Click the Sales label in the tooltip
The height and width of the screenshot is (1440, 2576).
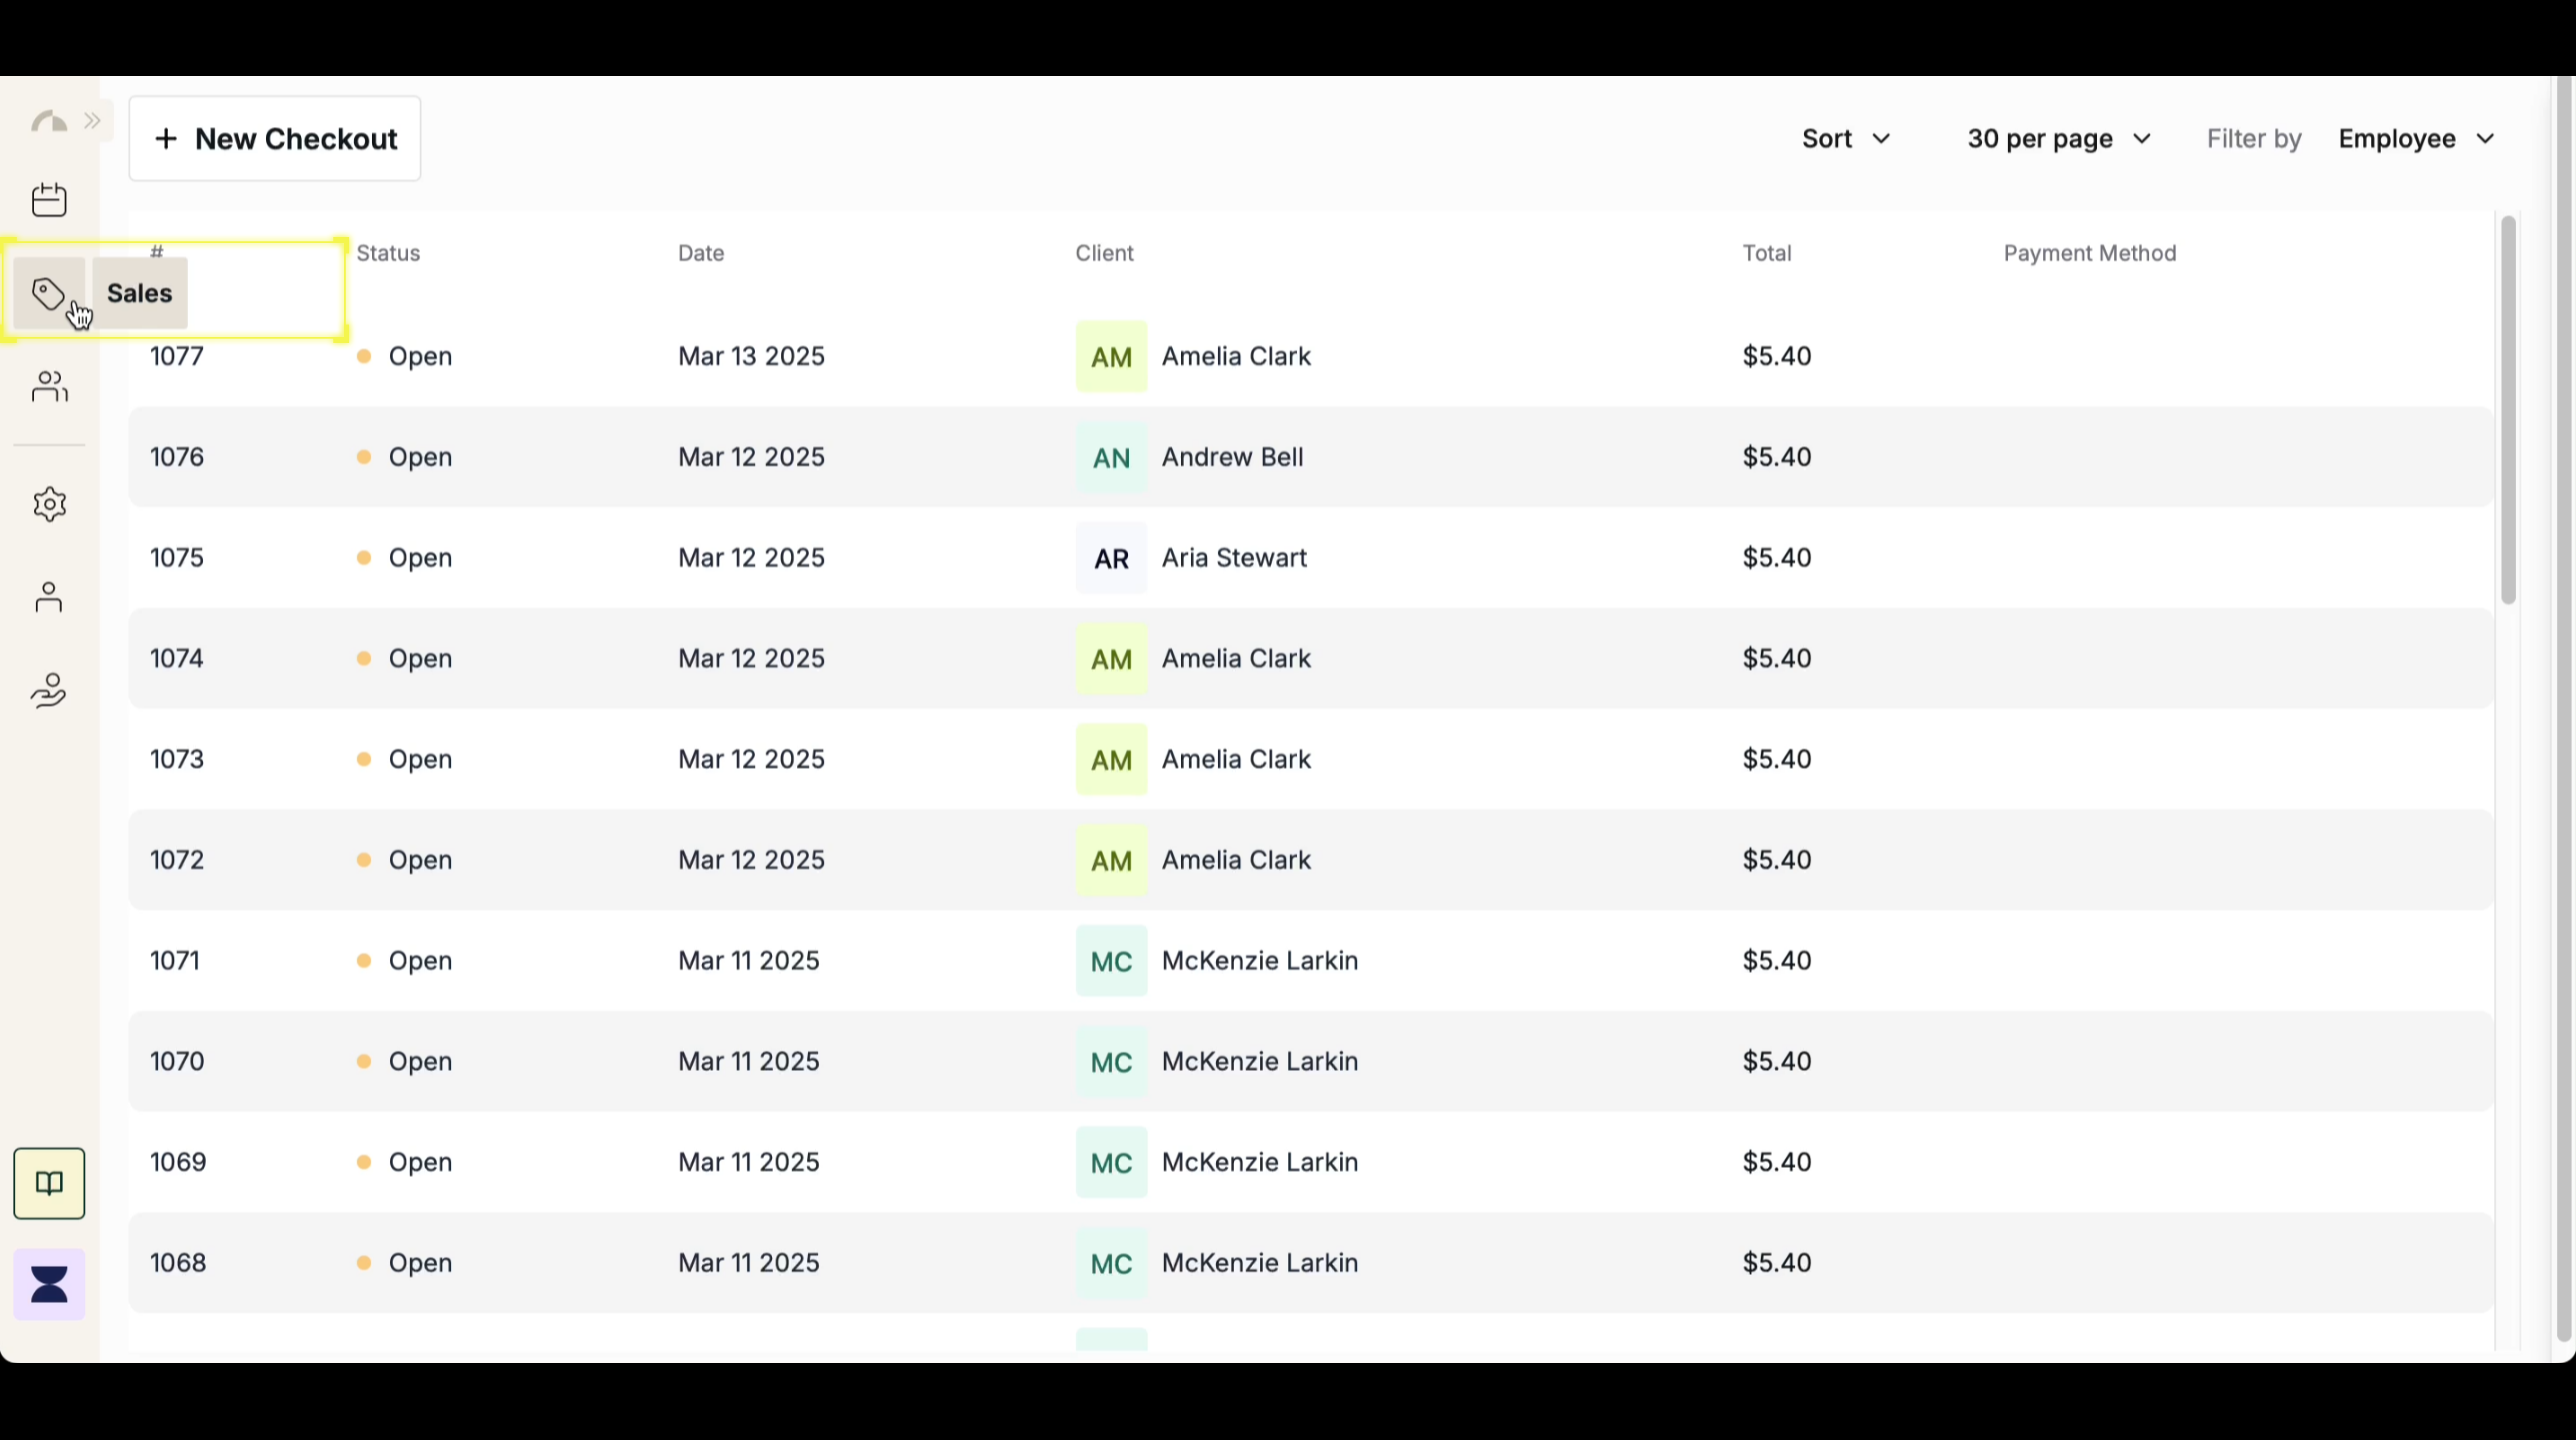tap(138, 293)
